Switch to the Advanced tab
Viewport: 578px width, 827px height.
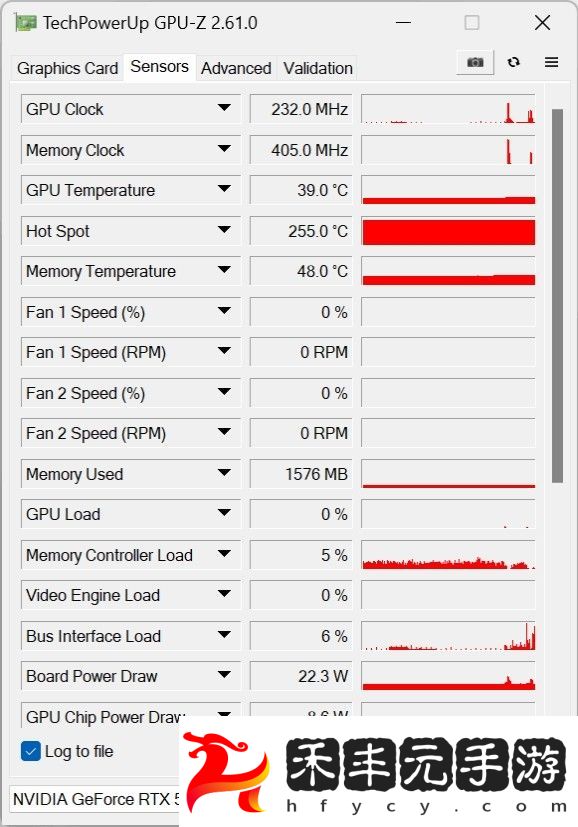[236, 68]
